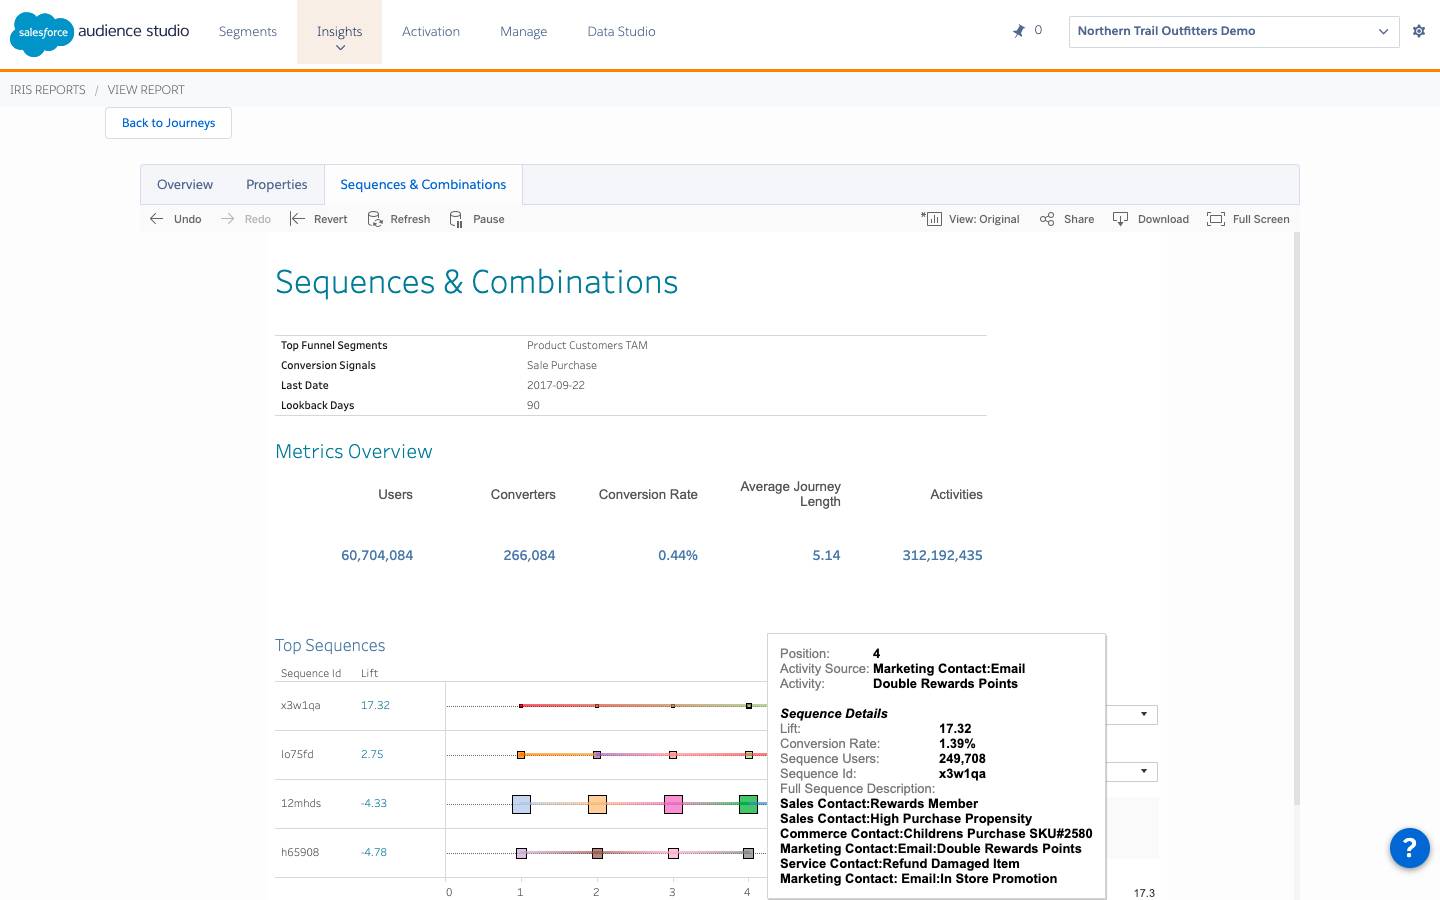Viewport: 1440px width, 900px height.
Task: Open the Activation menu
Action: point(431,32)
